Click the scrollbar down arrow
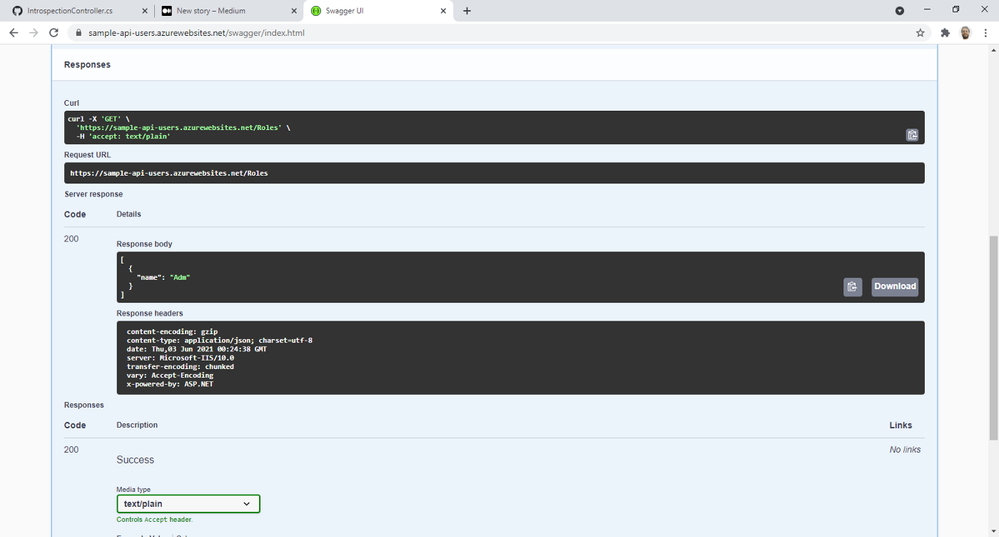 [x=993, y=531]
